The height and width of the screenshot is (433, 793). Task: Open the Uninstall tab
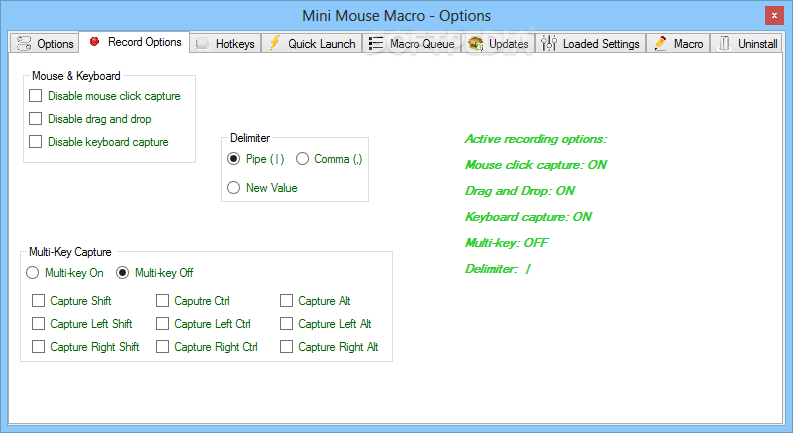click(746, 44)
